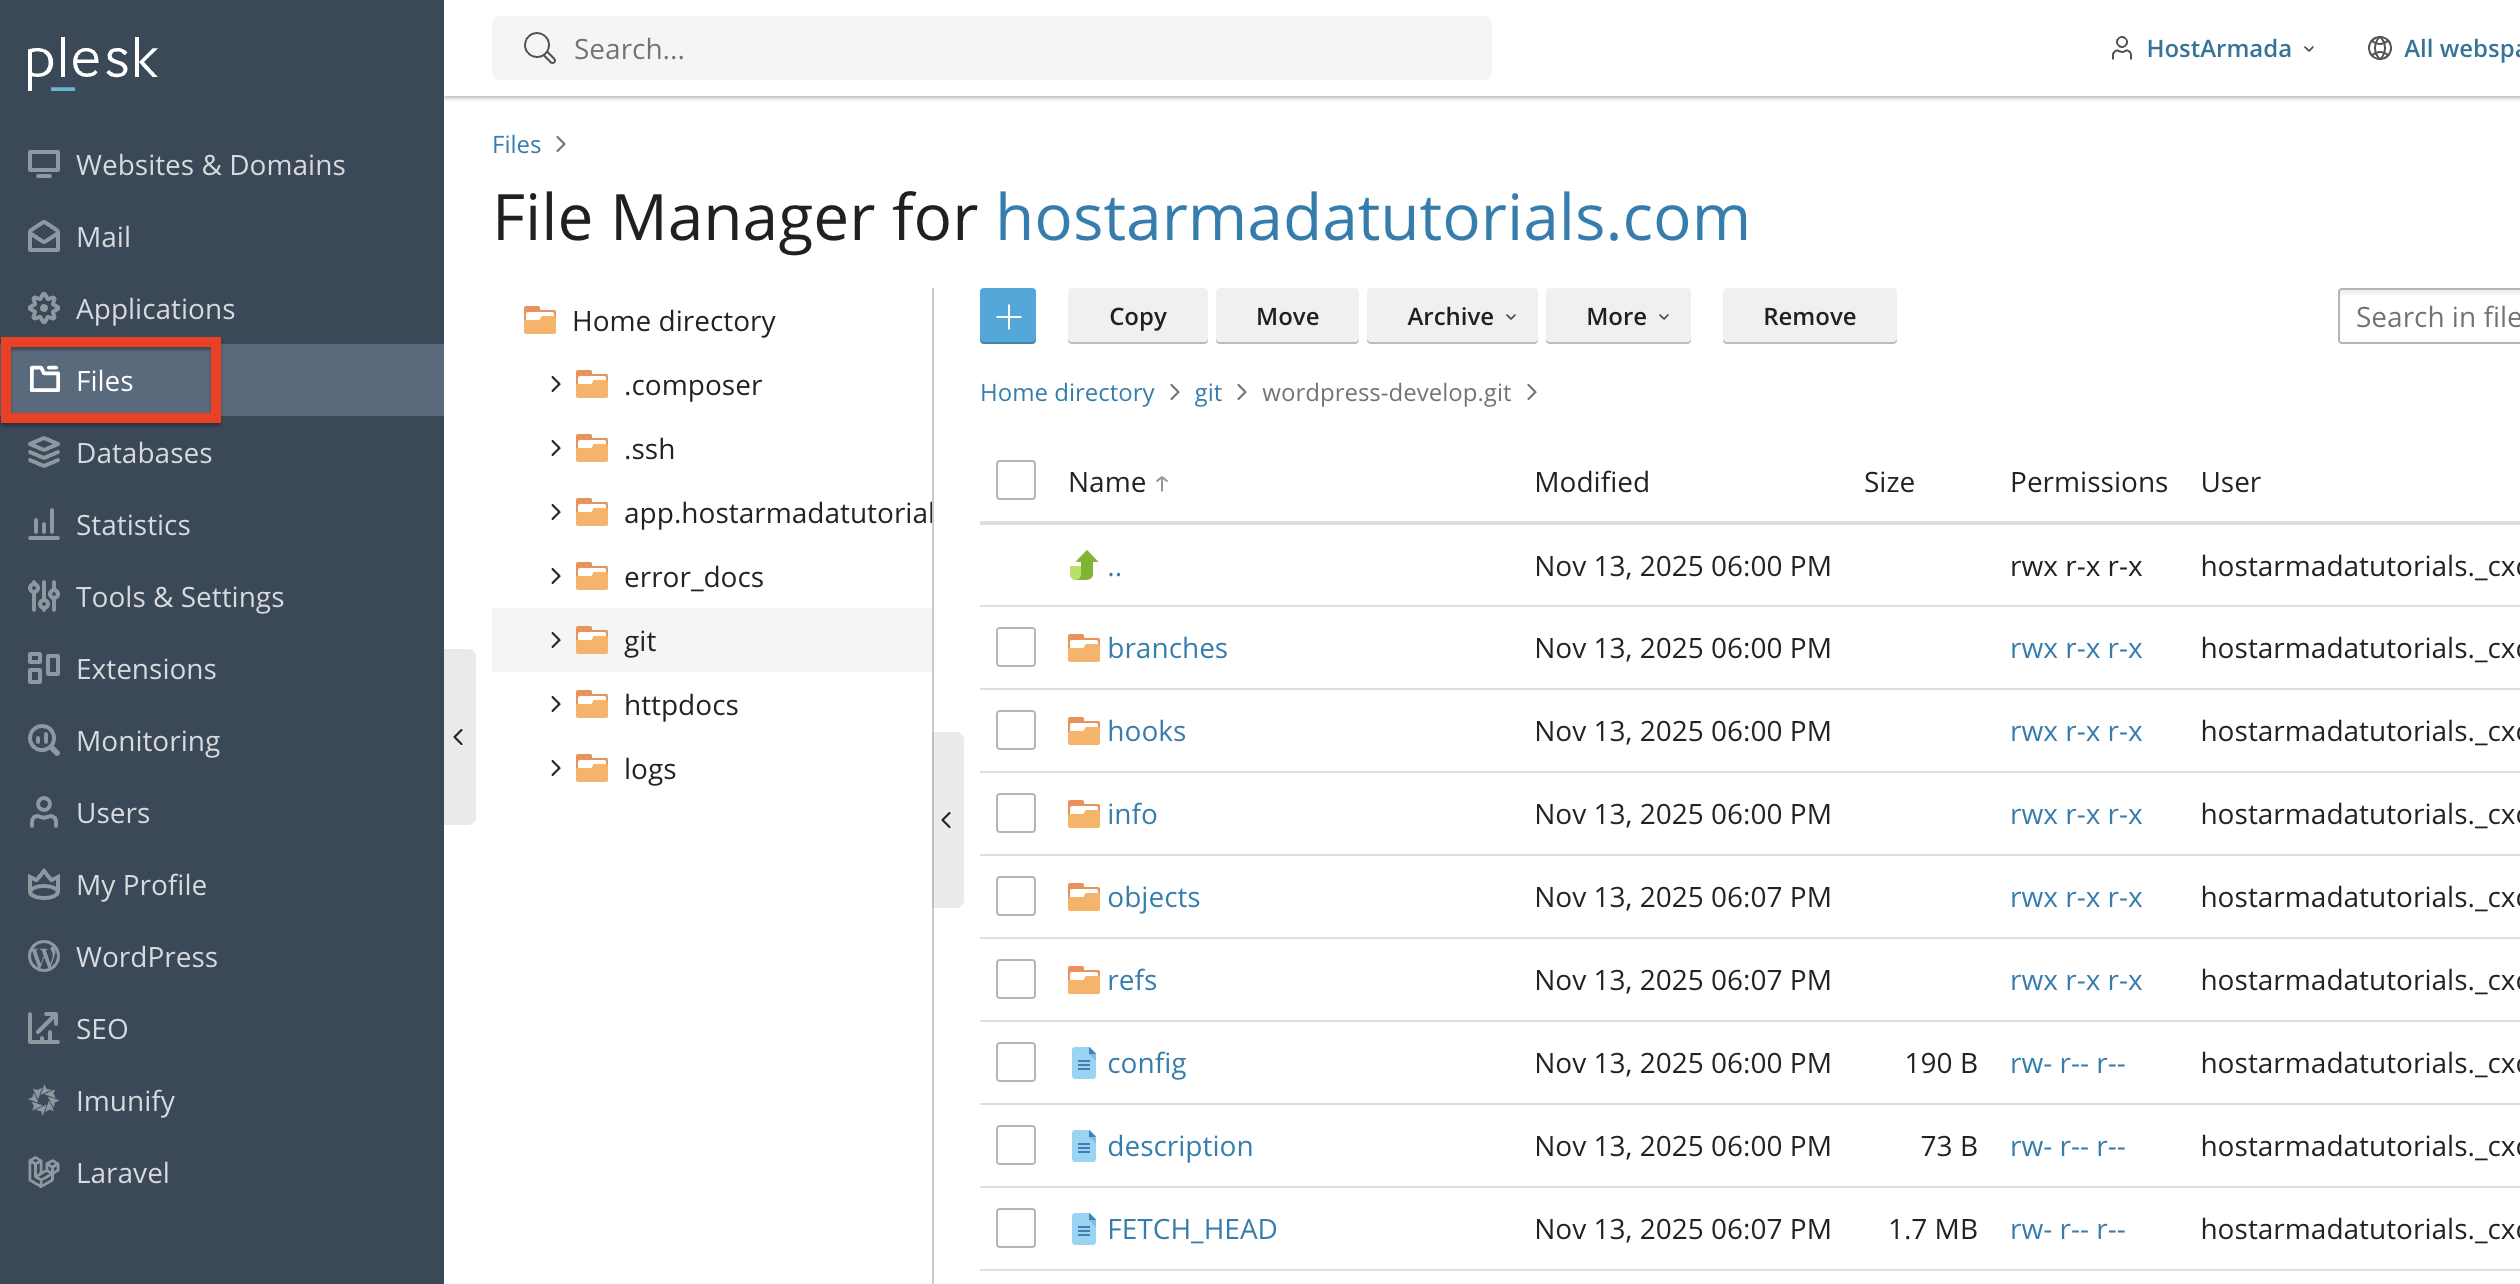This screenshot has height=1284, width=2520.
Task: Click the Plesk logo
Action: pos(92,62)
